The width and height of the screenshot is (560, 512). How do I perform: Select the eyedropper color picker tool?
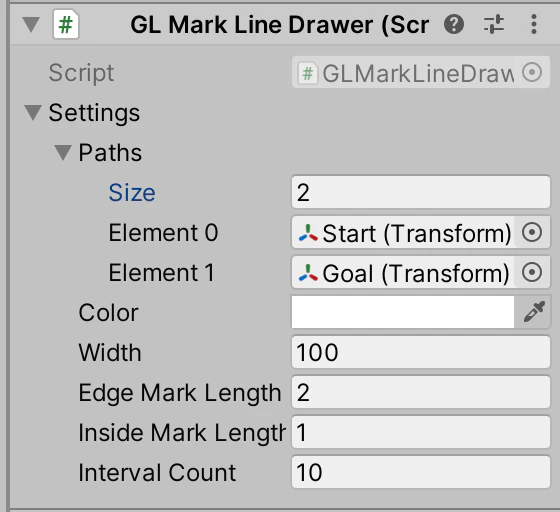534,312
